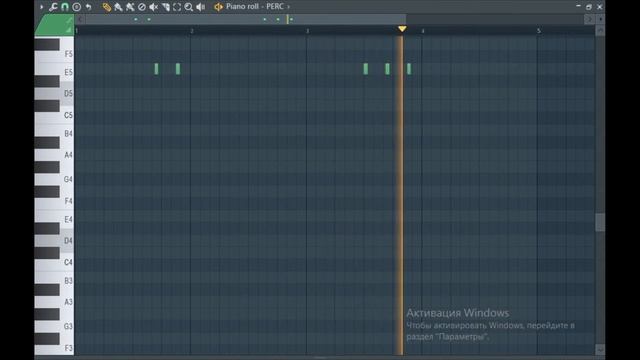Select the dashed-rectangle Select tool
The height and width of the screenshot is (360, 640).
(x=177, y=7)
